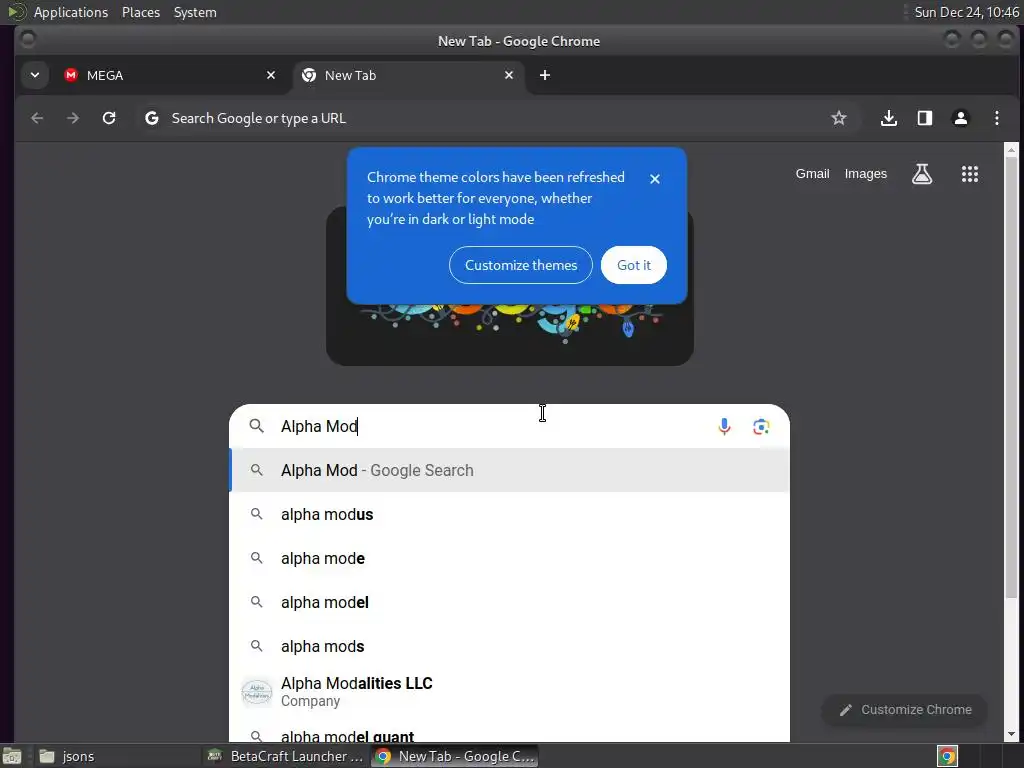The width and height of the screenshot is (1024, 768).
Task: Click the Google G icon in the address bar
Action: 152,118
